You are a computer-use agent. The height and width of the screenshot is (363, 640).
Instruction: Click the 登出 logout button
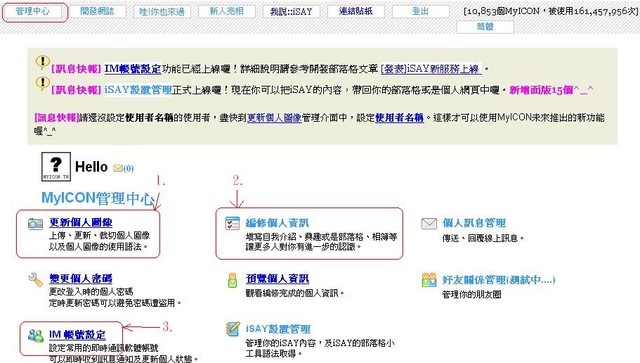[x=420, y=11]
